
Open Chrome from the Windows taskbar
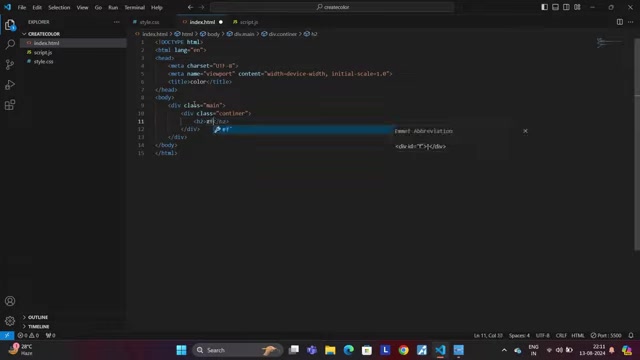(403, 350)
